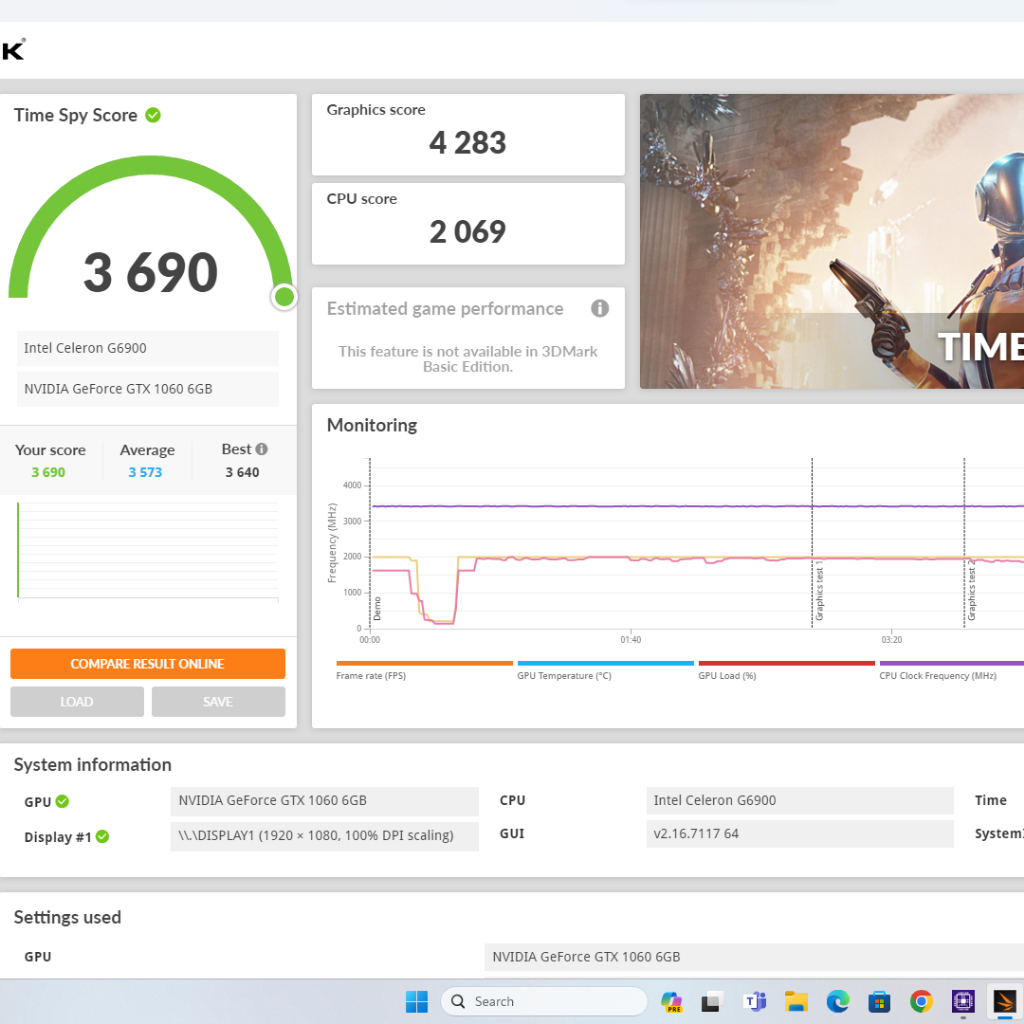Open the Windows Start menu
Screen dimensions: 1024x1024
(x=417, y=1001)
